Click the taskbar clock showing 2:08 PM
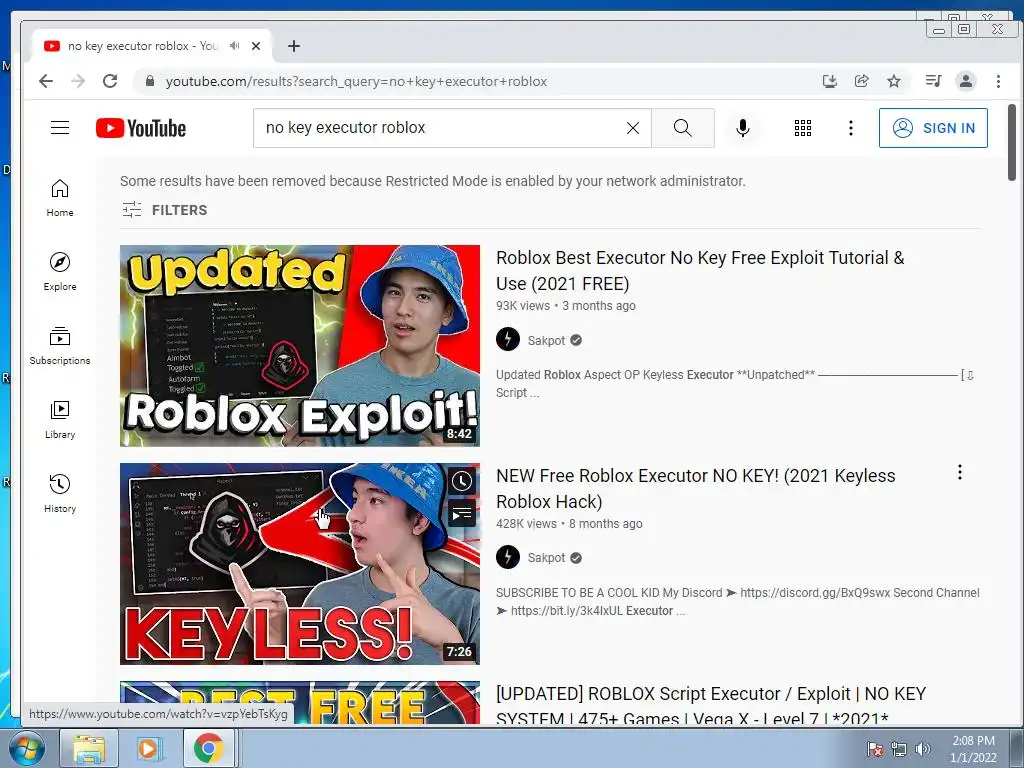The height and width of the screenshot is (768, 1024). click(x=973, y=749)
